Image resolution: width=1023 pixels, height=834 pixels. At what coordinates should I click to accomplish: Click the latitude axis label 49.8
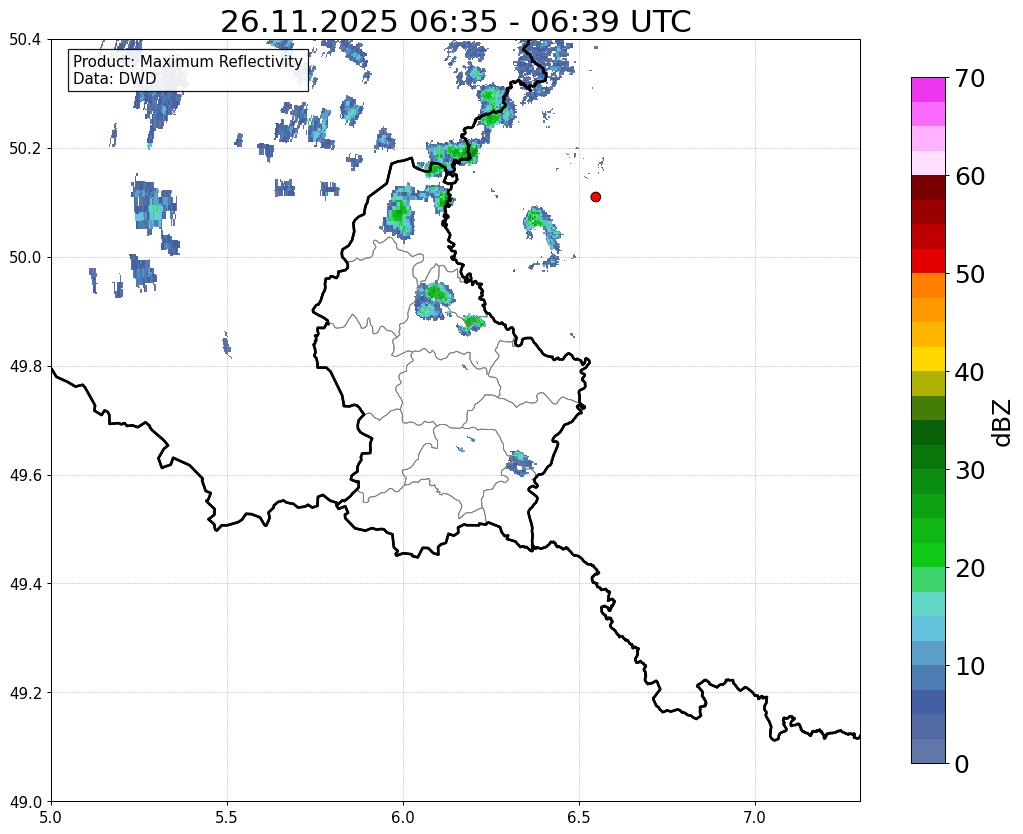click(25, 367)
